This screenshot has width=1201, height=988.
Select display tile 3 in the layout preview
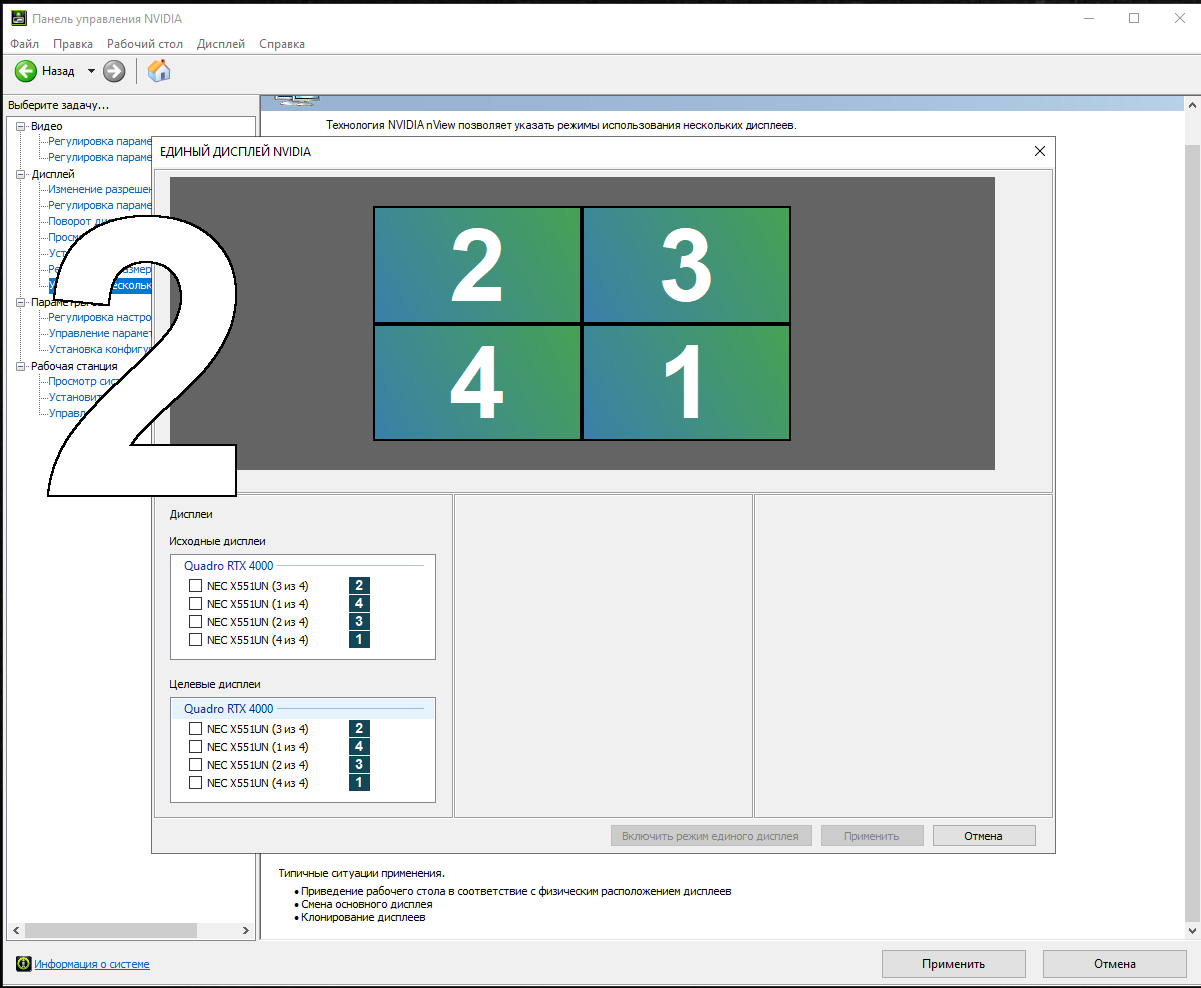[686, 265]
